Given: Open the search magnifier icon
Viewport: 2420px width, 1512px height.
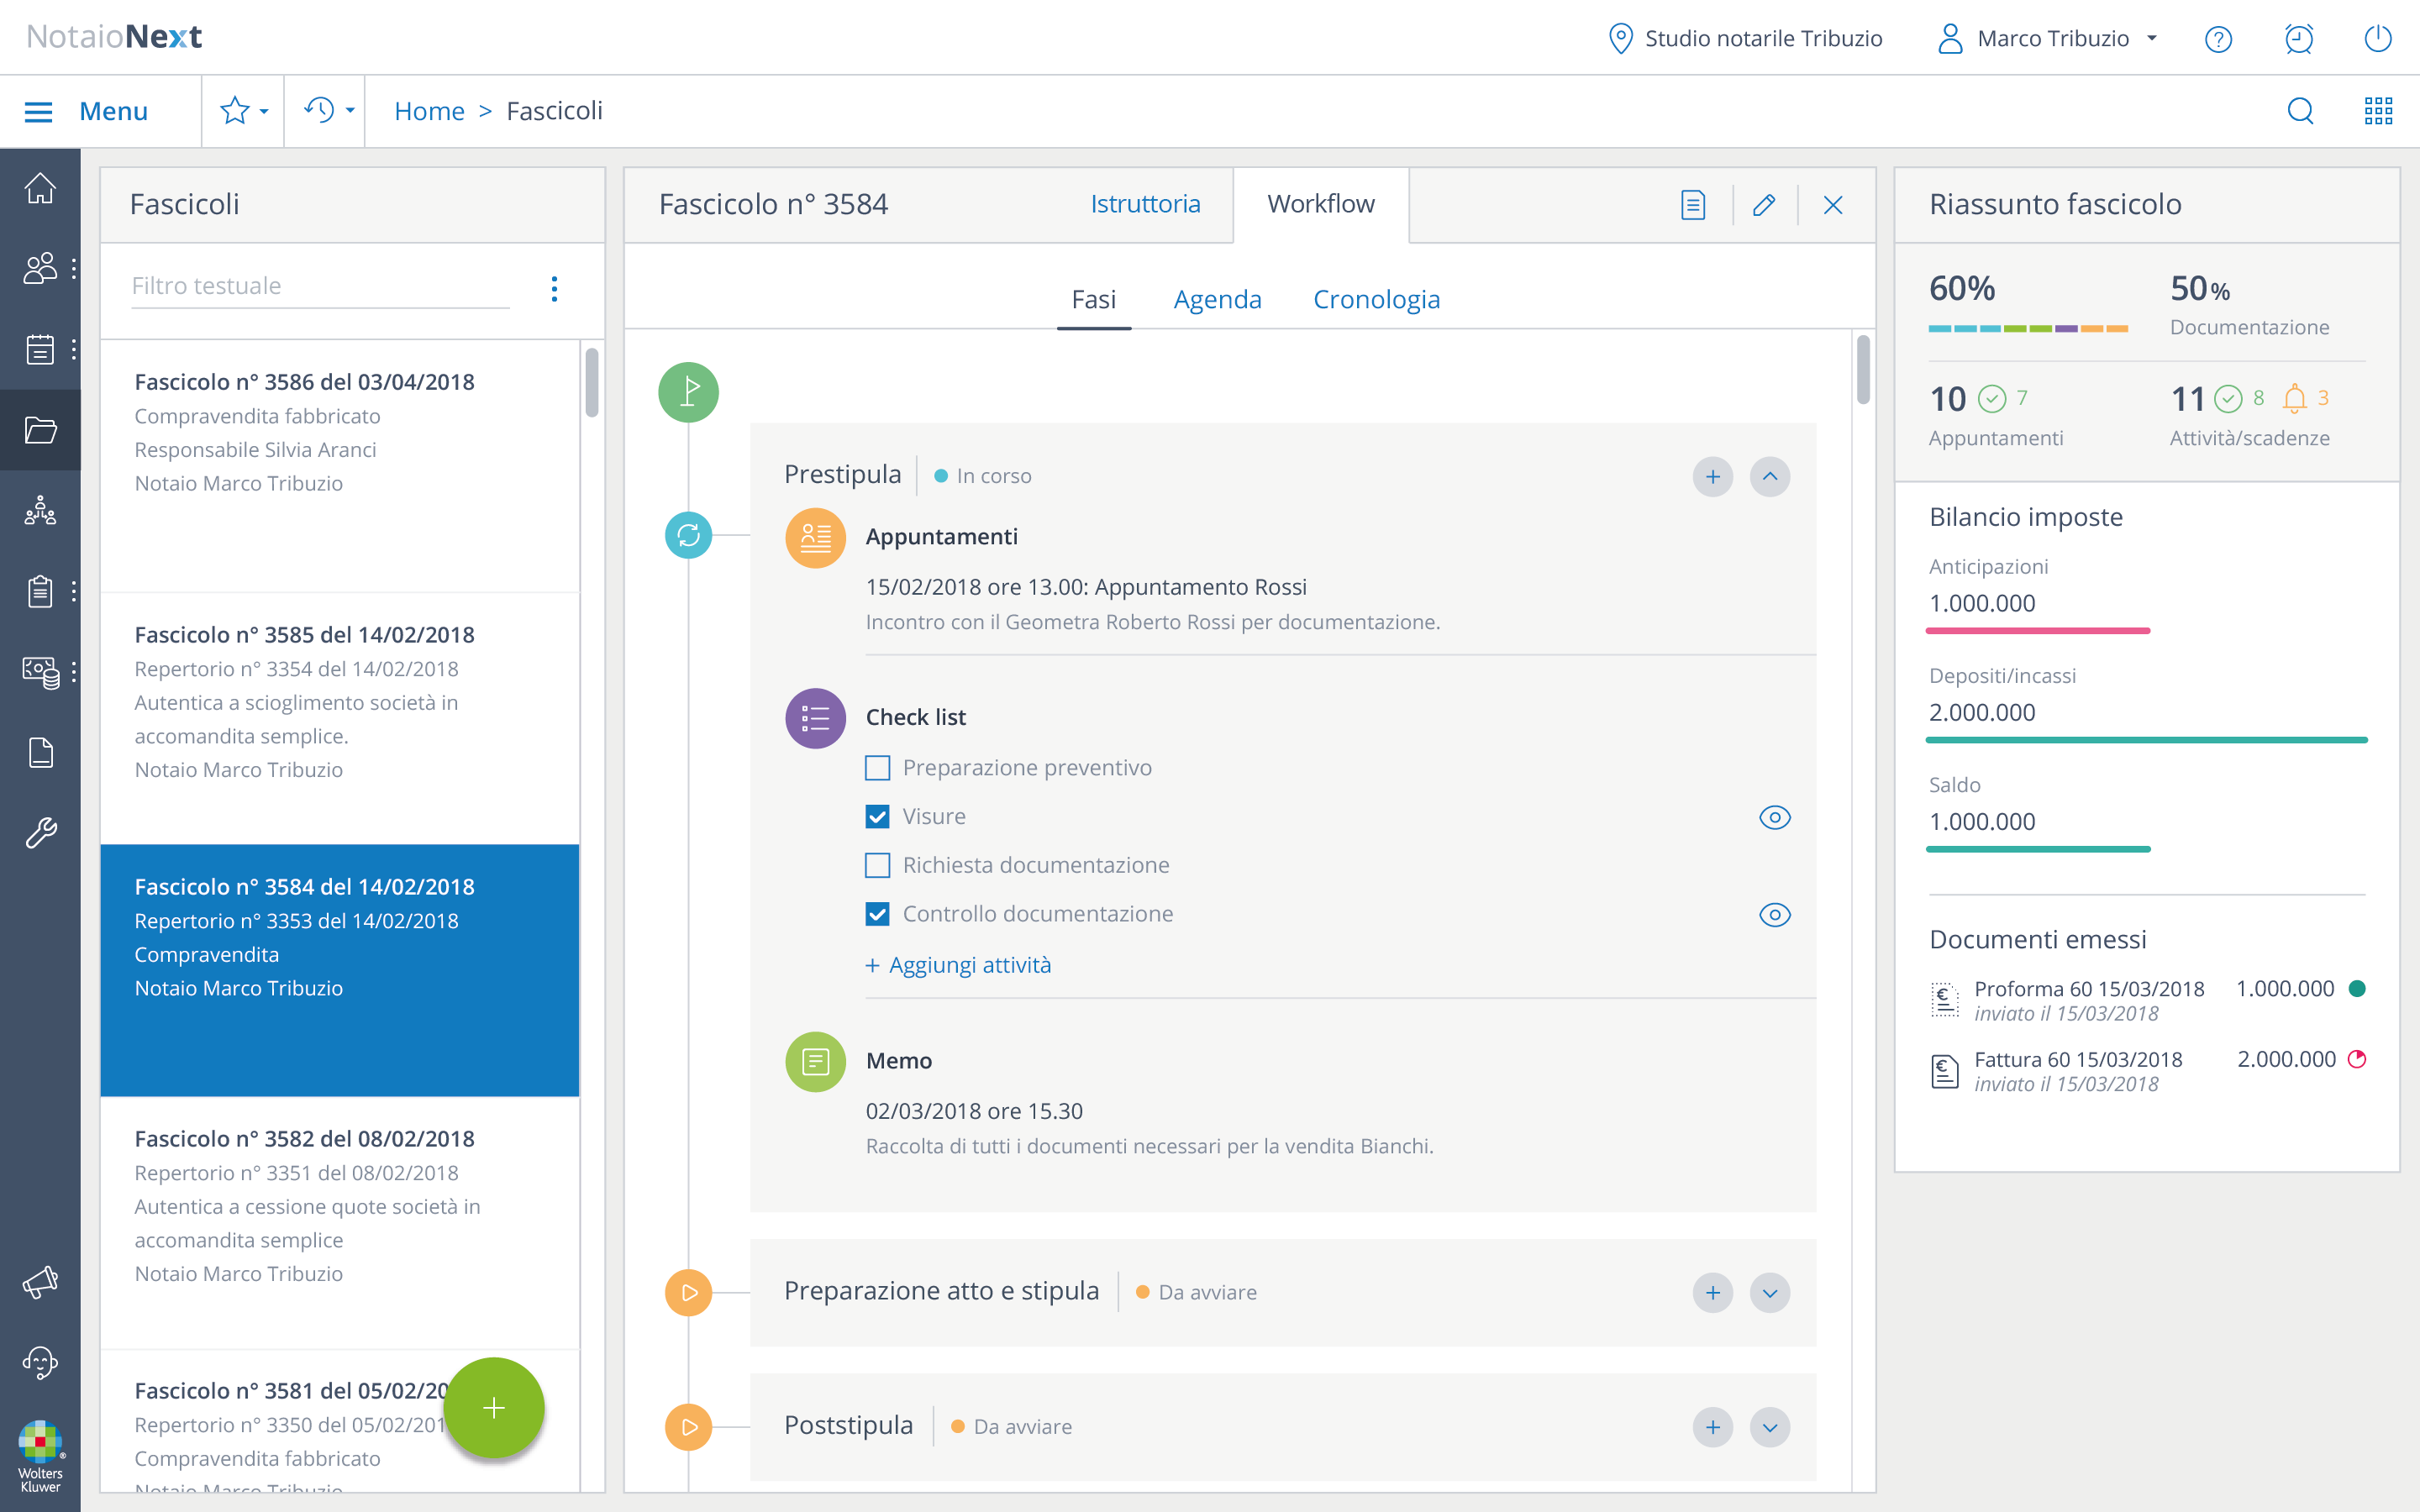Looking at the screenshot, I should coord(2300,111).
